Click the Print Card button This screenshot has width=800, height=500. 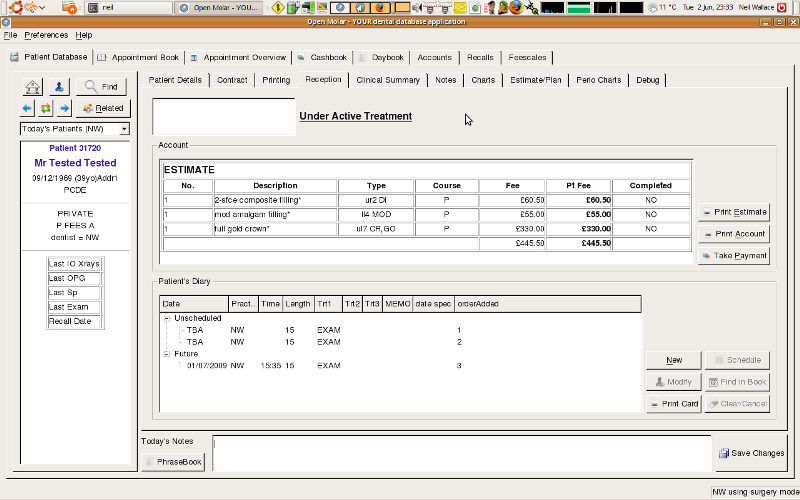click(x=674, y=404)
